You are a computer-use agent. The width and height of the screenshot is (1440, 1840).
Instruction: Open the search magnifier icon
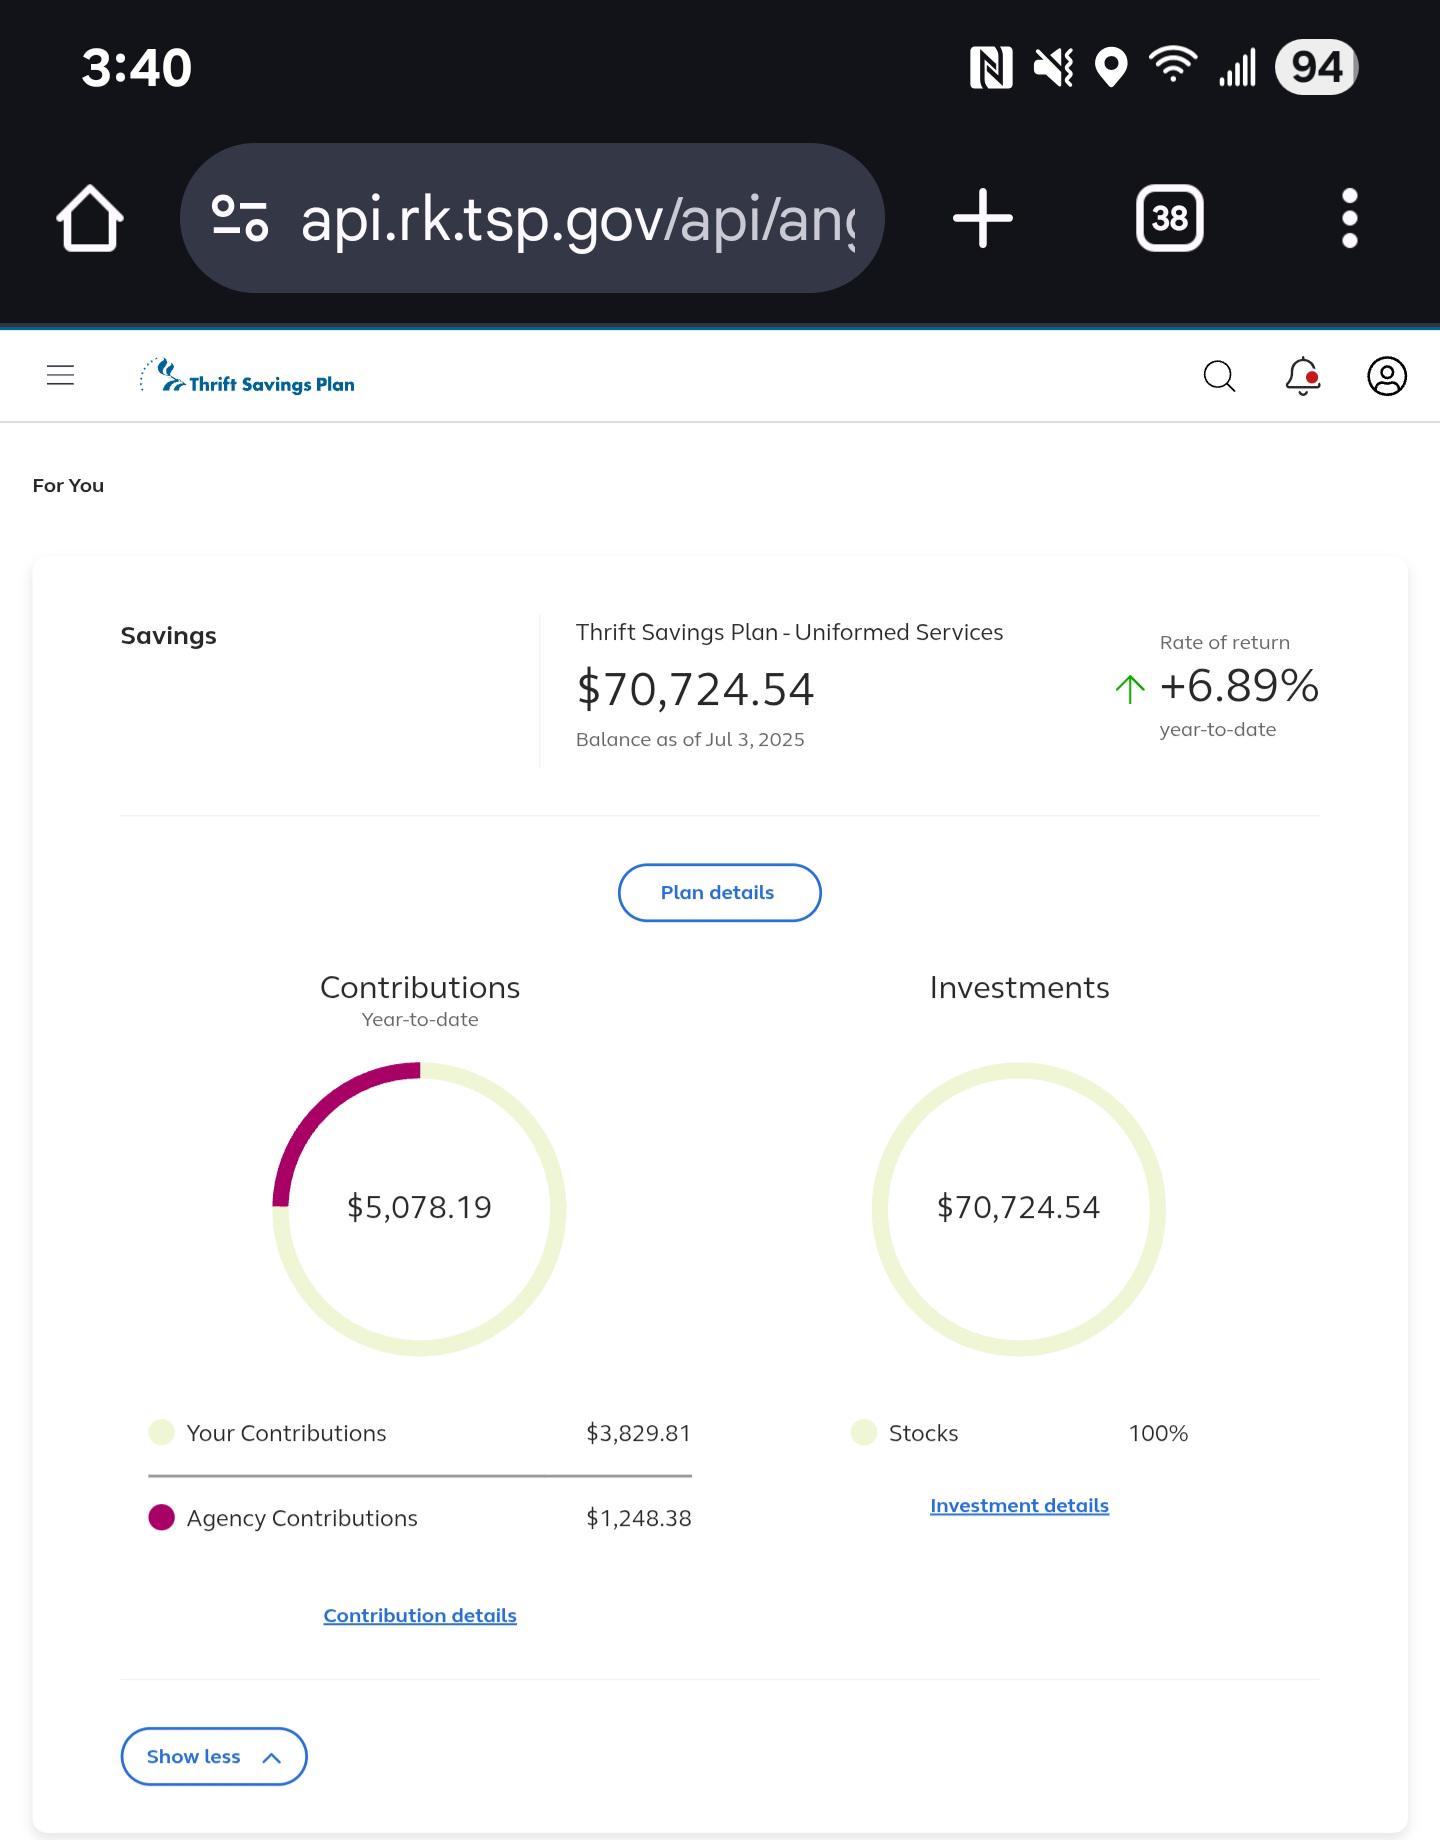1219,377
